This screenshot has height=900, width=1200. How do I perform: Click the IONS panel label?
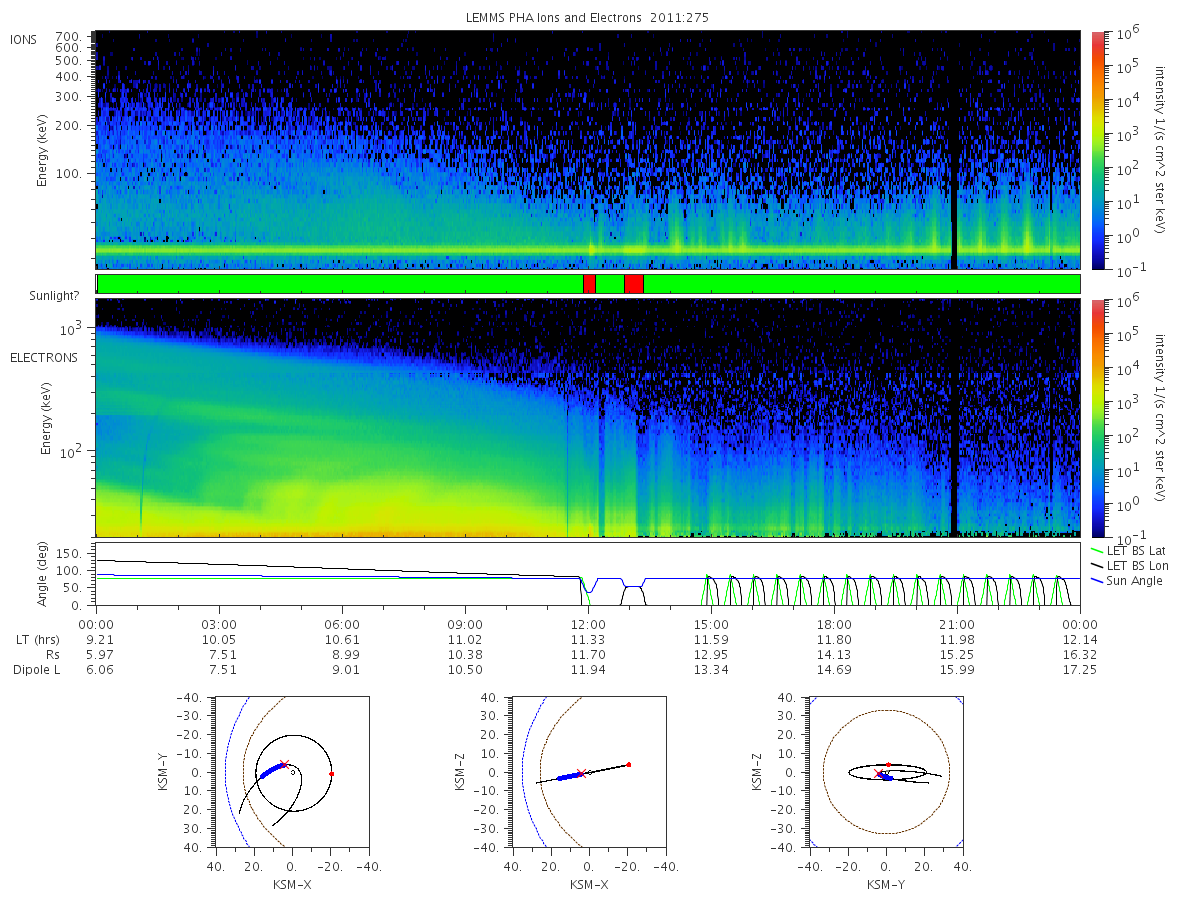(25, 40)
